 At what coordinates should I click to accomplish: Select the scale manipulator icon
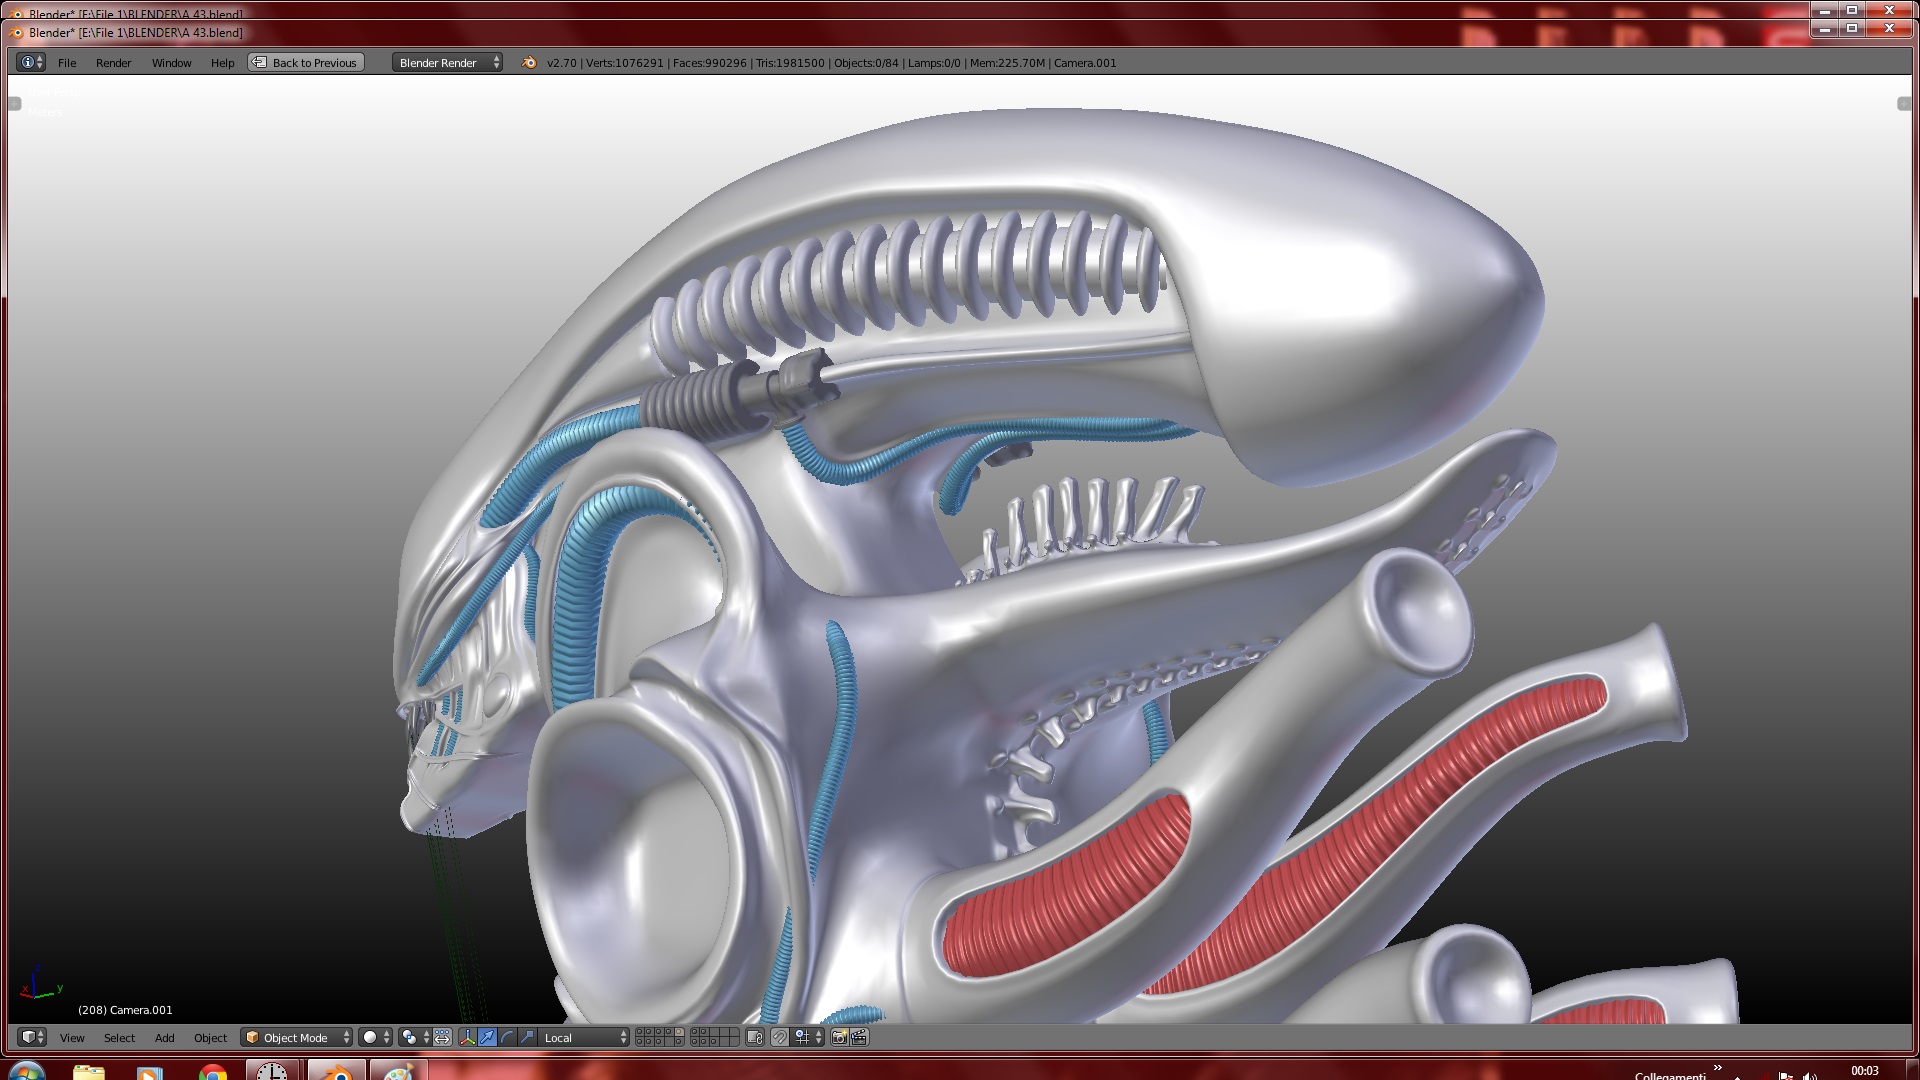coord(527,1037)
